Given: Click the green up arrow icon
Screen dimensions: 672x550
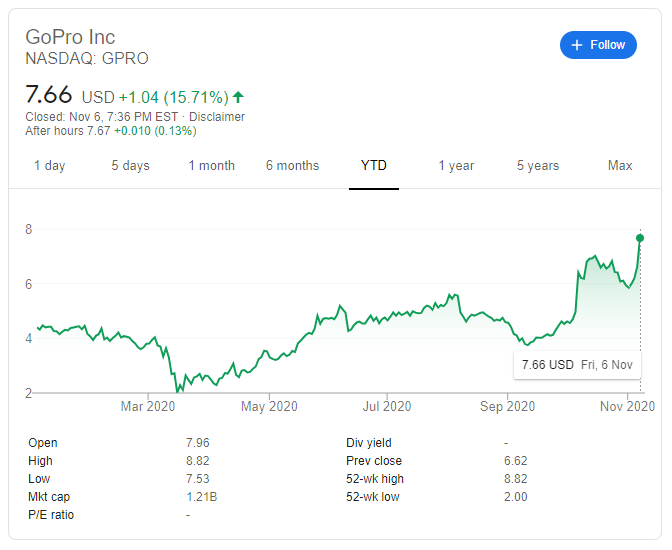Looking at the screenshot, I should click(x=238, y=98).
